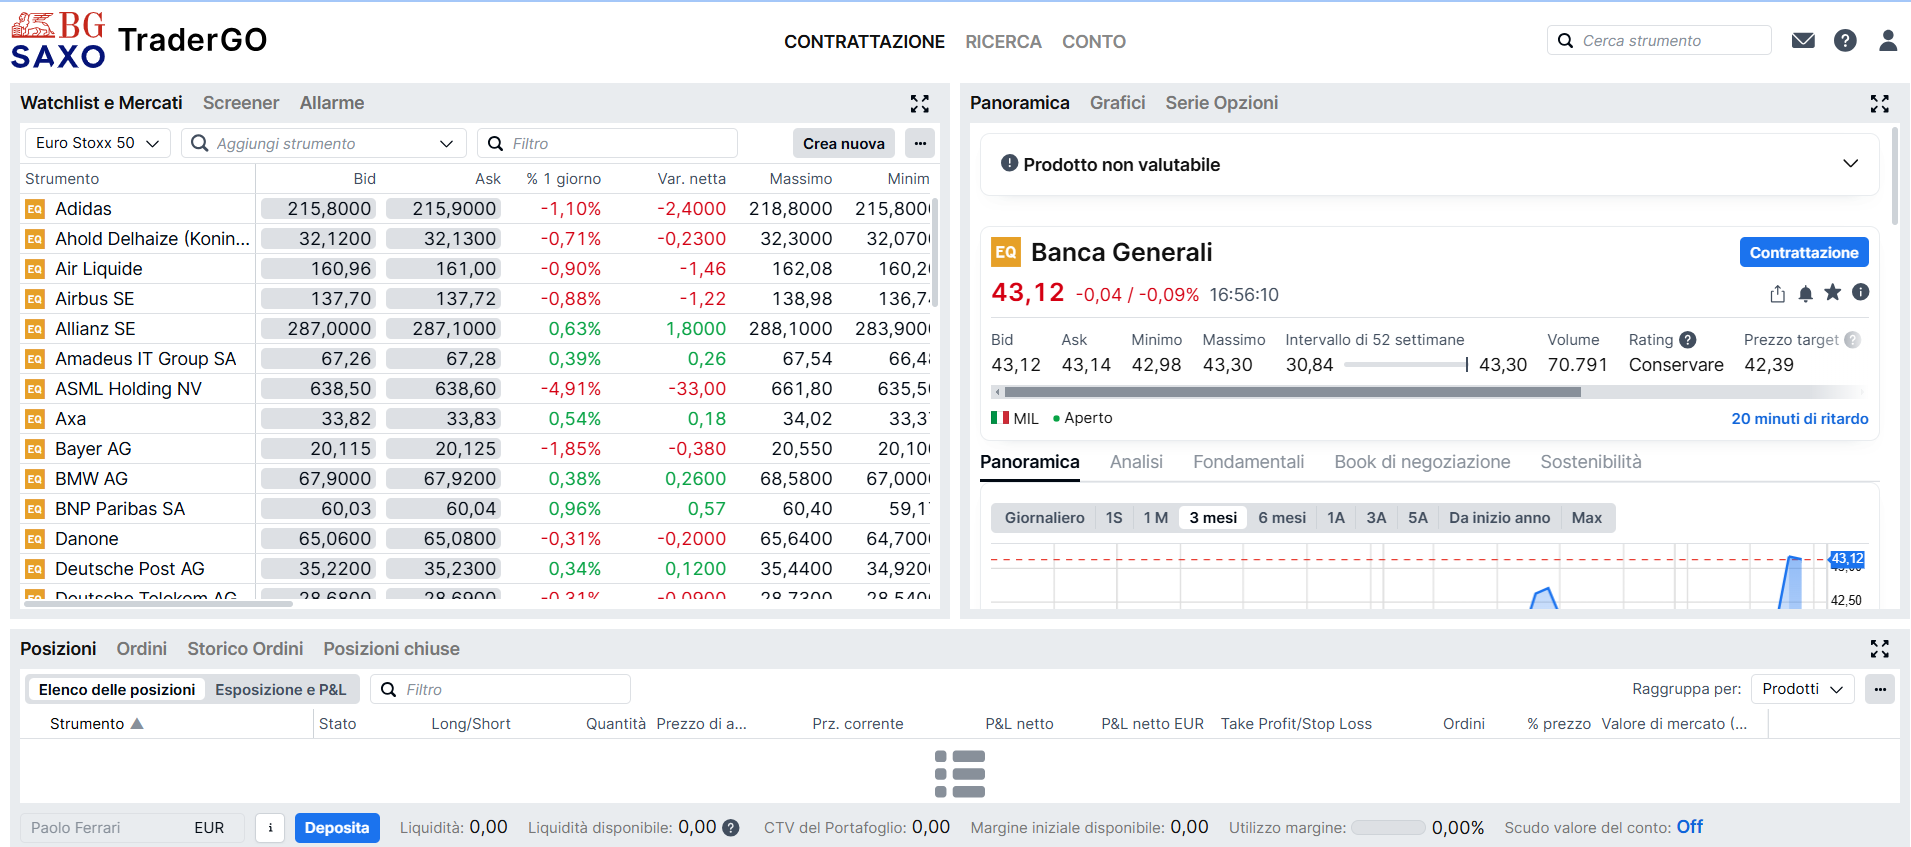Open the Euro Stoxx 50 watchlist dropdown
This screenshot has height=847, width=1911.
point(98,143)
